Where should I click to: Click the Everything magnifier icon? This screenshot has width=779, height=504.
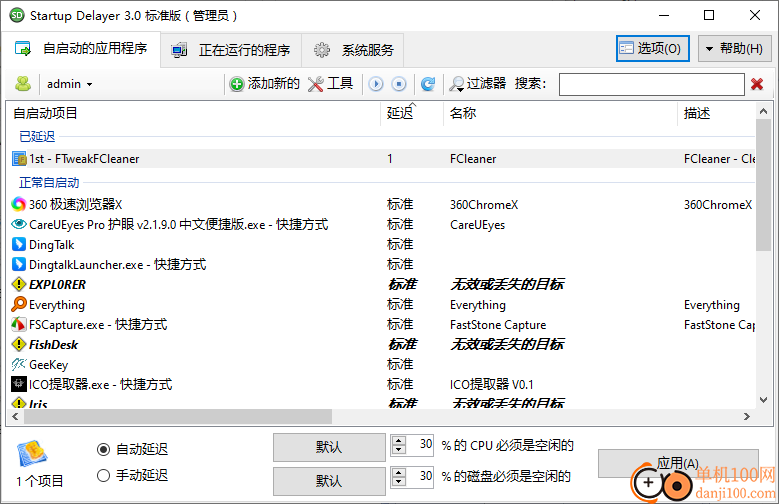tap(19, 304)
